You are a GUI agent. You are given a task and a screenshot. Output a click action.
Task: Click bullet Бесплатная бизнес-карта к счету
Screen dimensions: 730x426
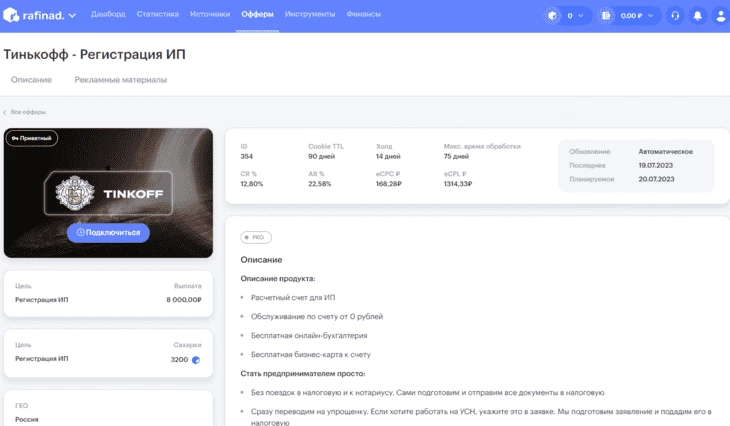(311, 355)
